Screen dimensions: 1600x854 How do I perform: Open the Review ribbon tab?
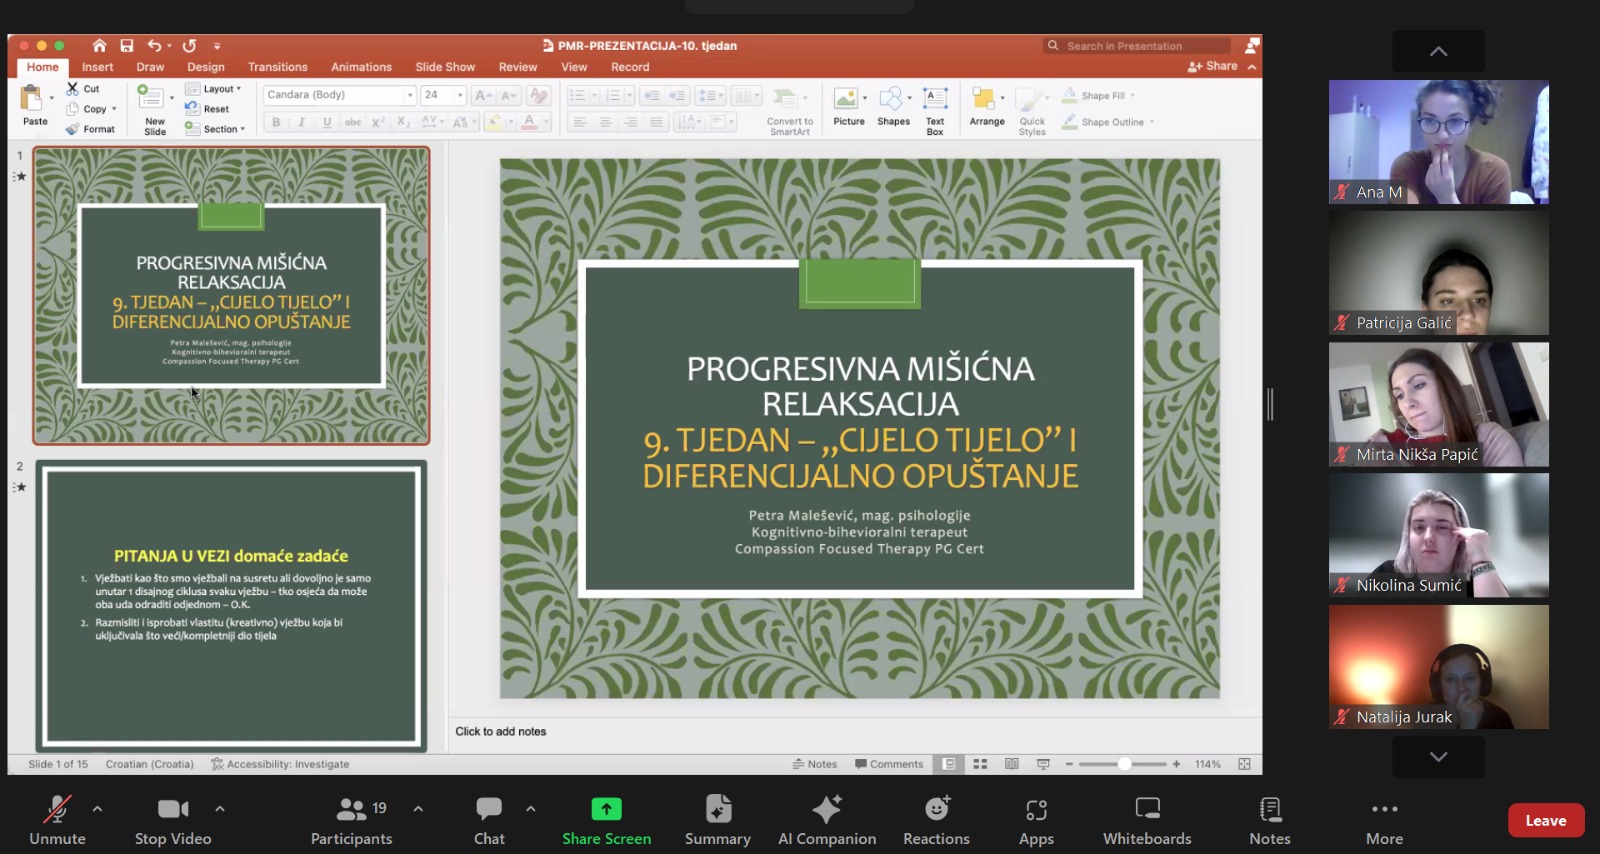click(x=518, y=67)
